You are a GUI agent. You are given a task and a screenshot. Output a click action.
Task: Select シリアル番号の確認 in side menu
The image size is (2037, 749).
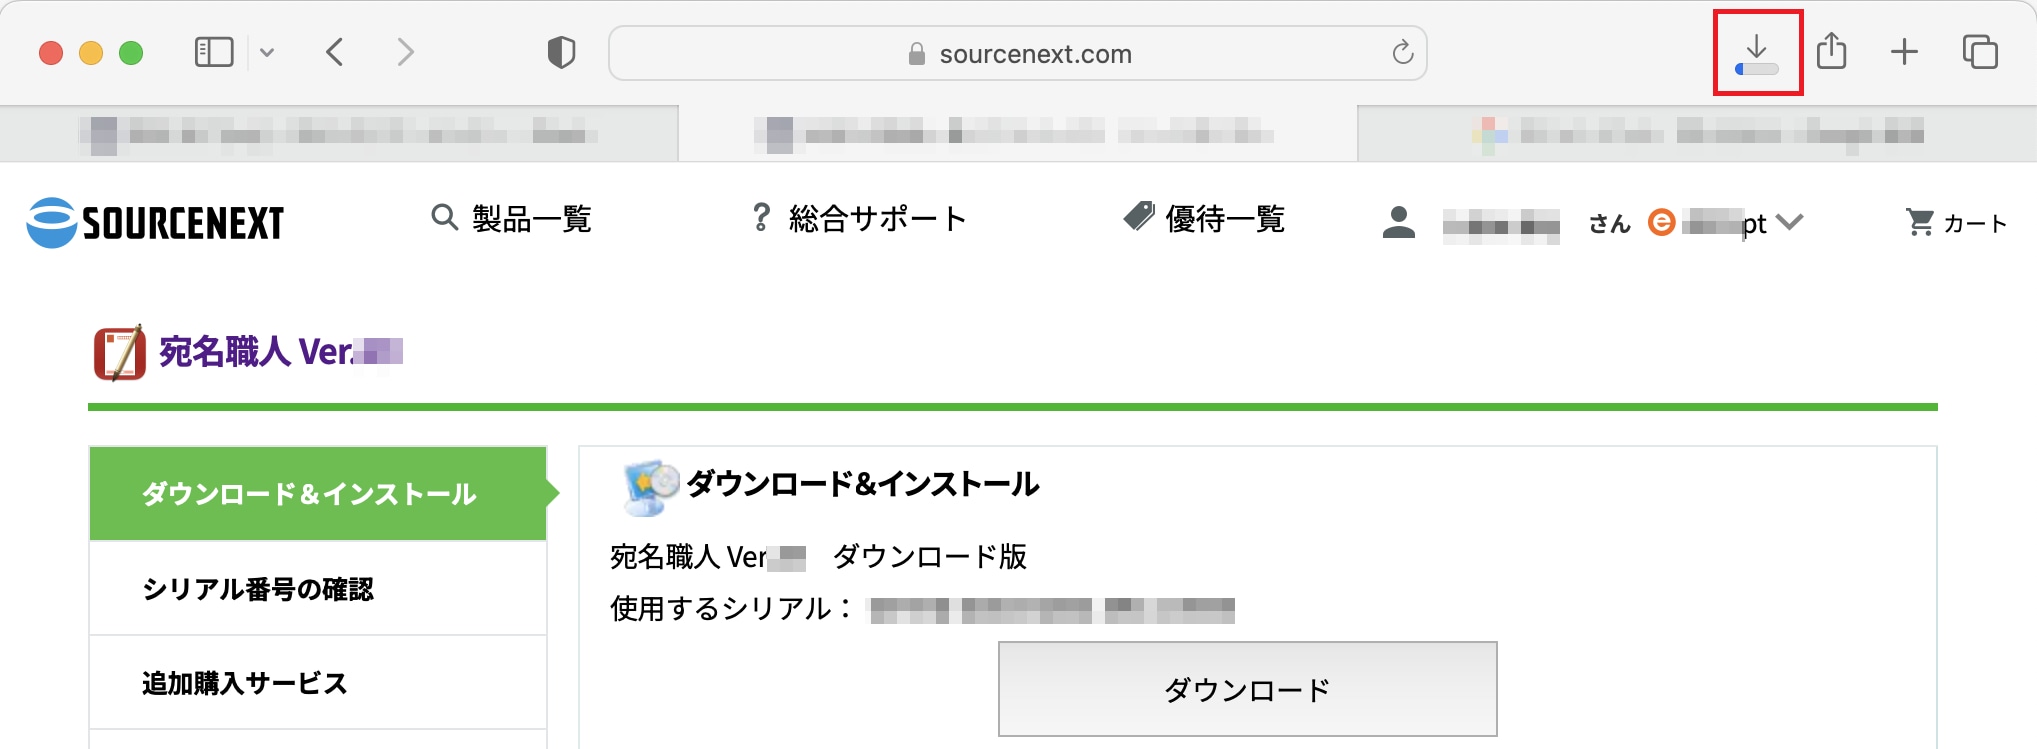pyautogui.click(x=318, y=589)
